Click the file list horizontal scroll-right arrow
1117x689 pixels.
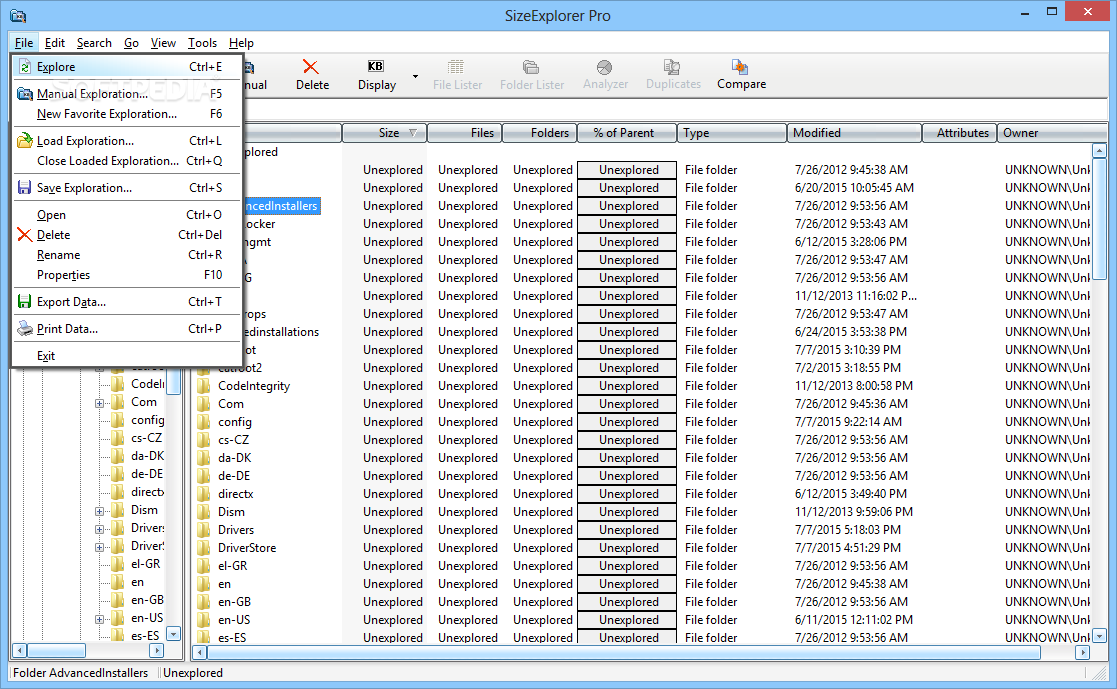coord(1083,652)
